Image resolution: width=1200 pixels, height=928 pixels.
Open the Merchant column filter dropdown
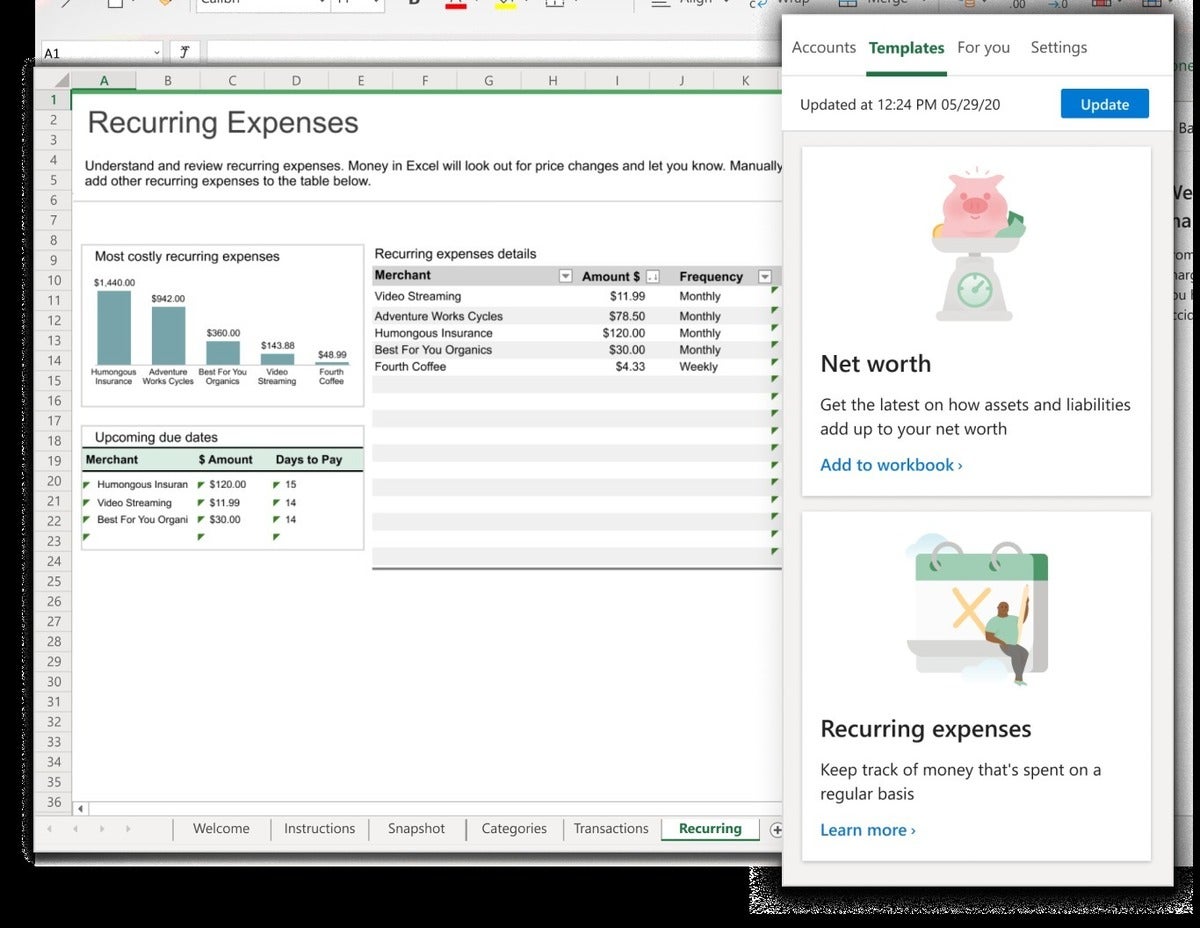(565, 276)
